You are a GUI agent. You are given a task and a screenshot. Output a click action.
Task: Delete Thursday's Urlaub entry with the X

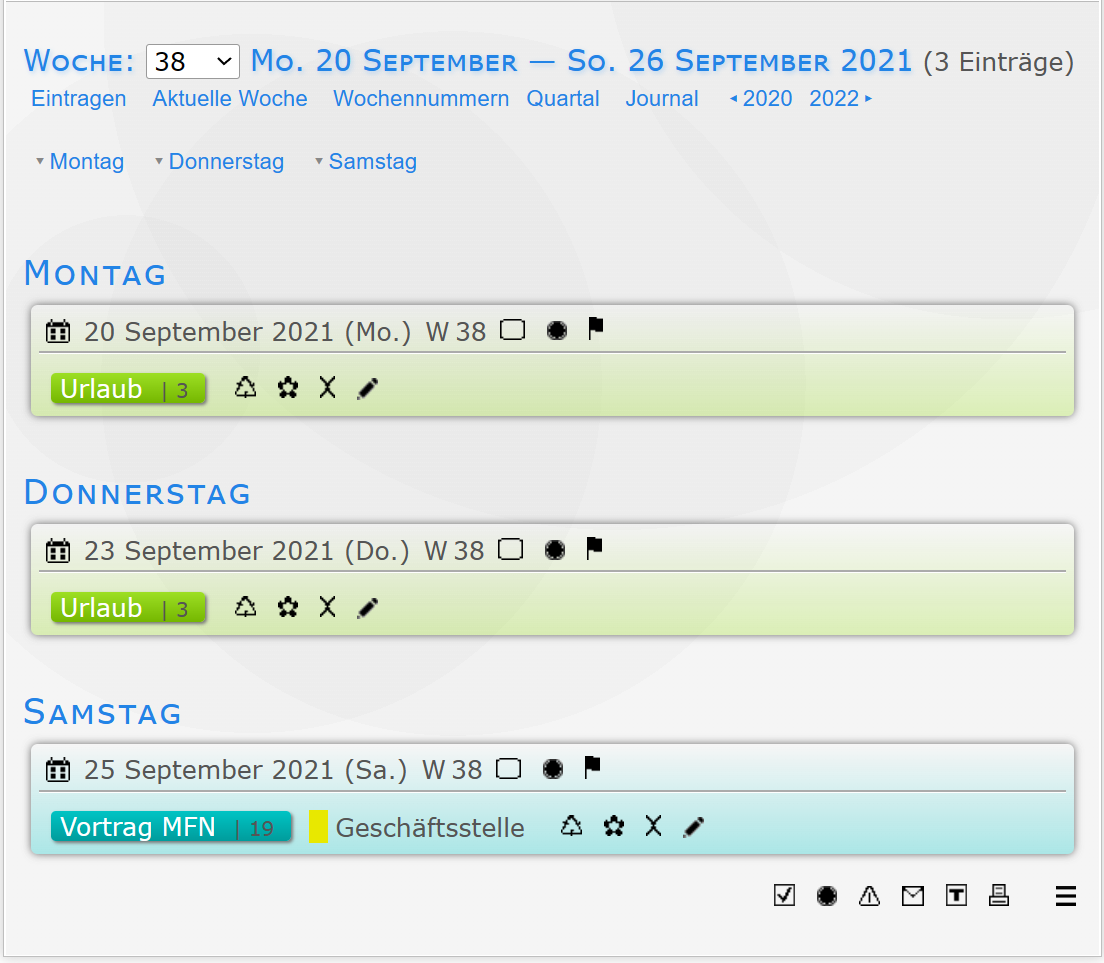(327, 606)
